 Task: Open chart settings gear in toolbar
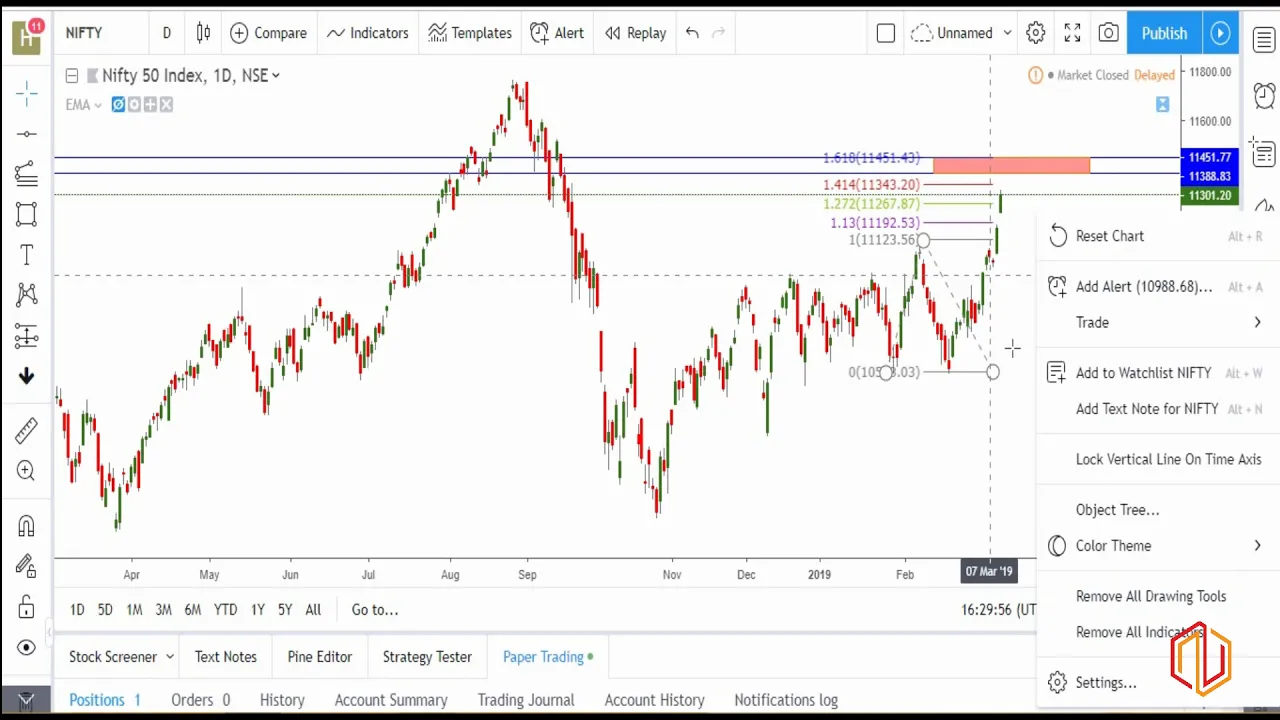click(x=1036, y=33)
